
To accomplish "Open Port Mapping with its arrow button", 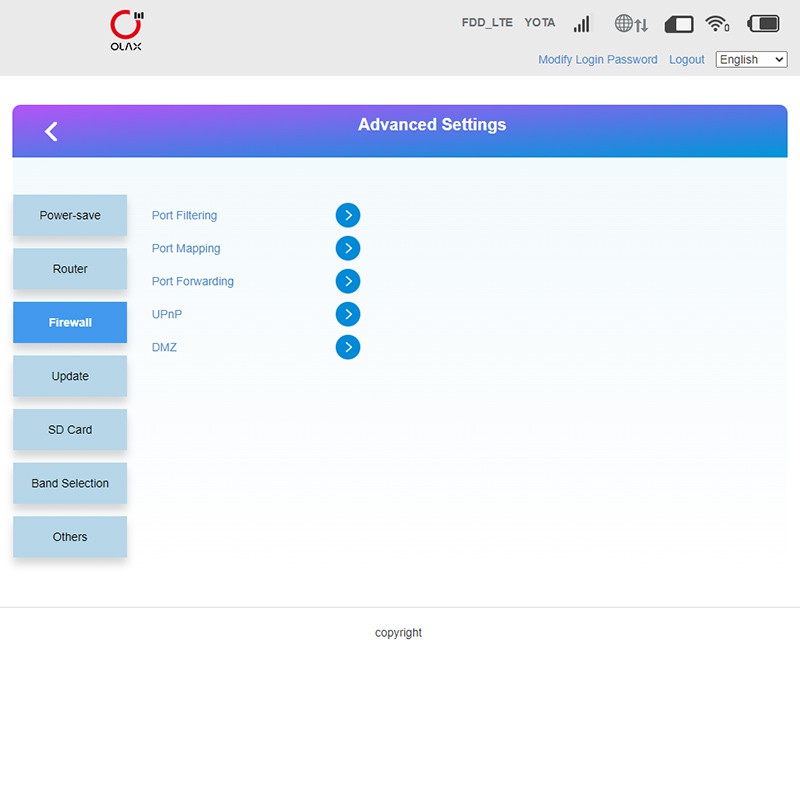I will (x=347, y=248).
